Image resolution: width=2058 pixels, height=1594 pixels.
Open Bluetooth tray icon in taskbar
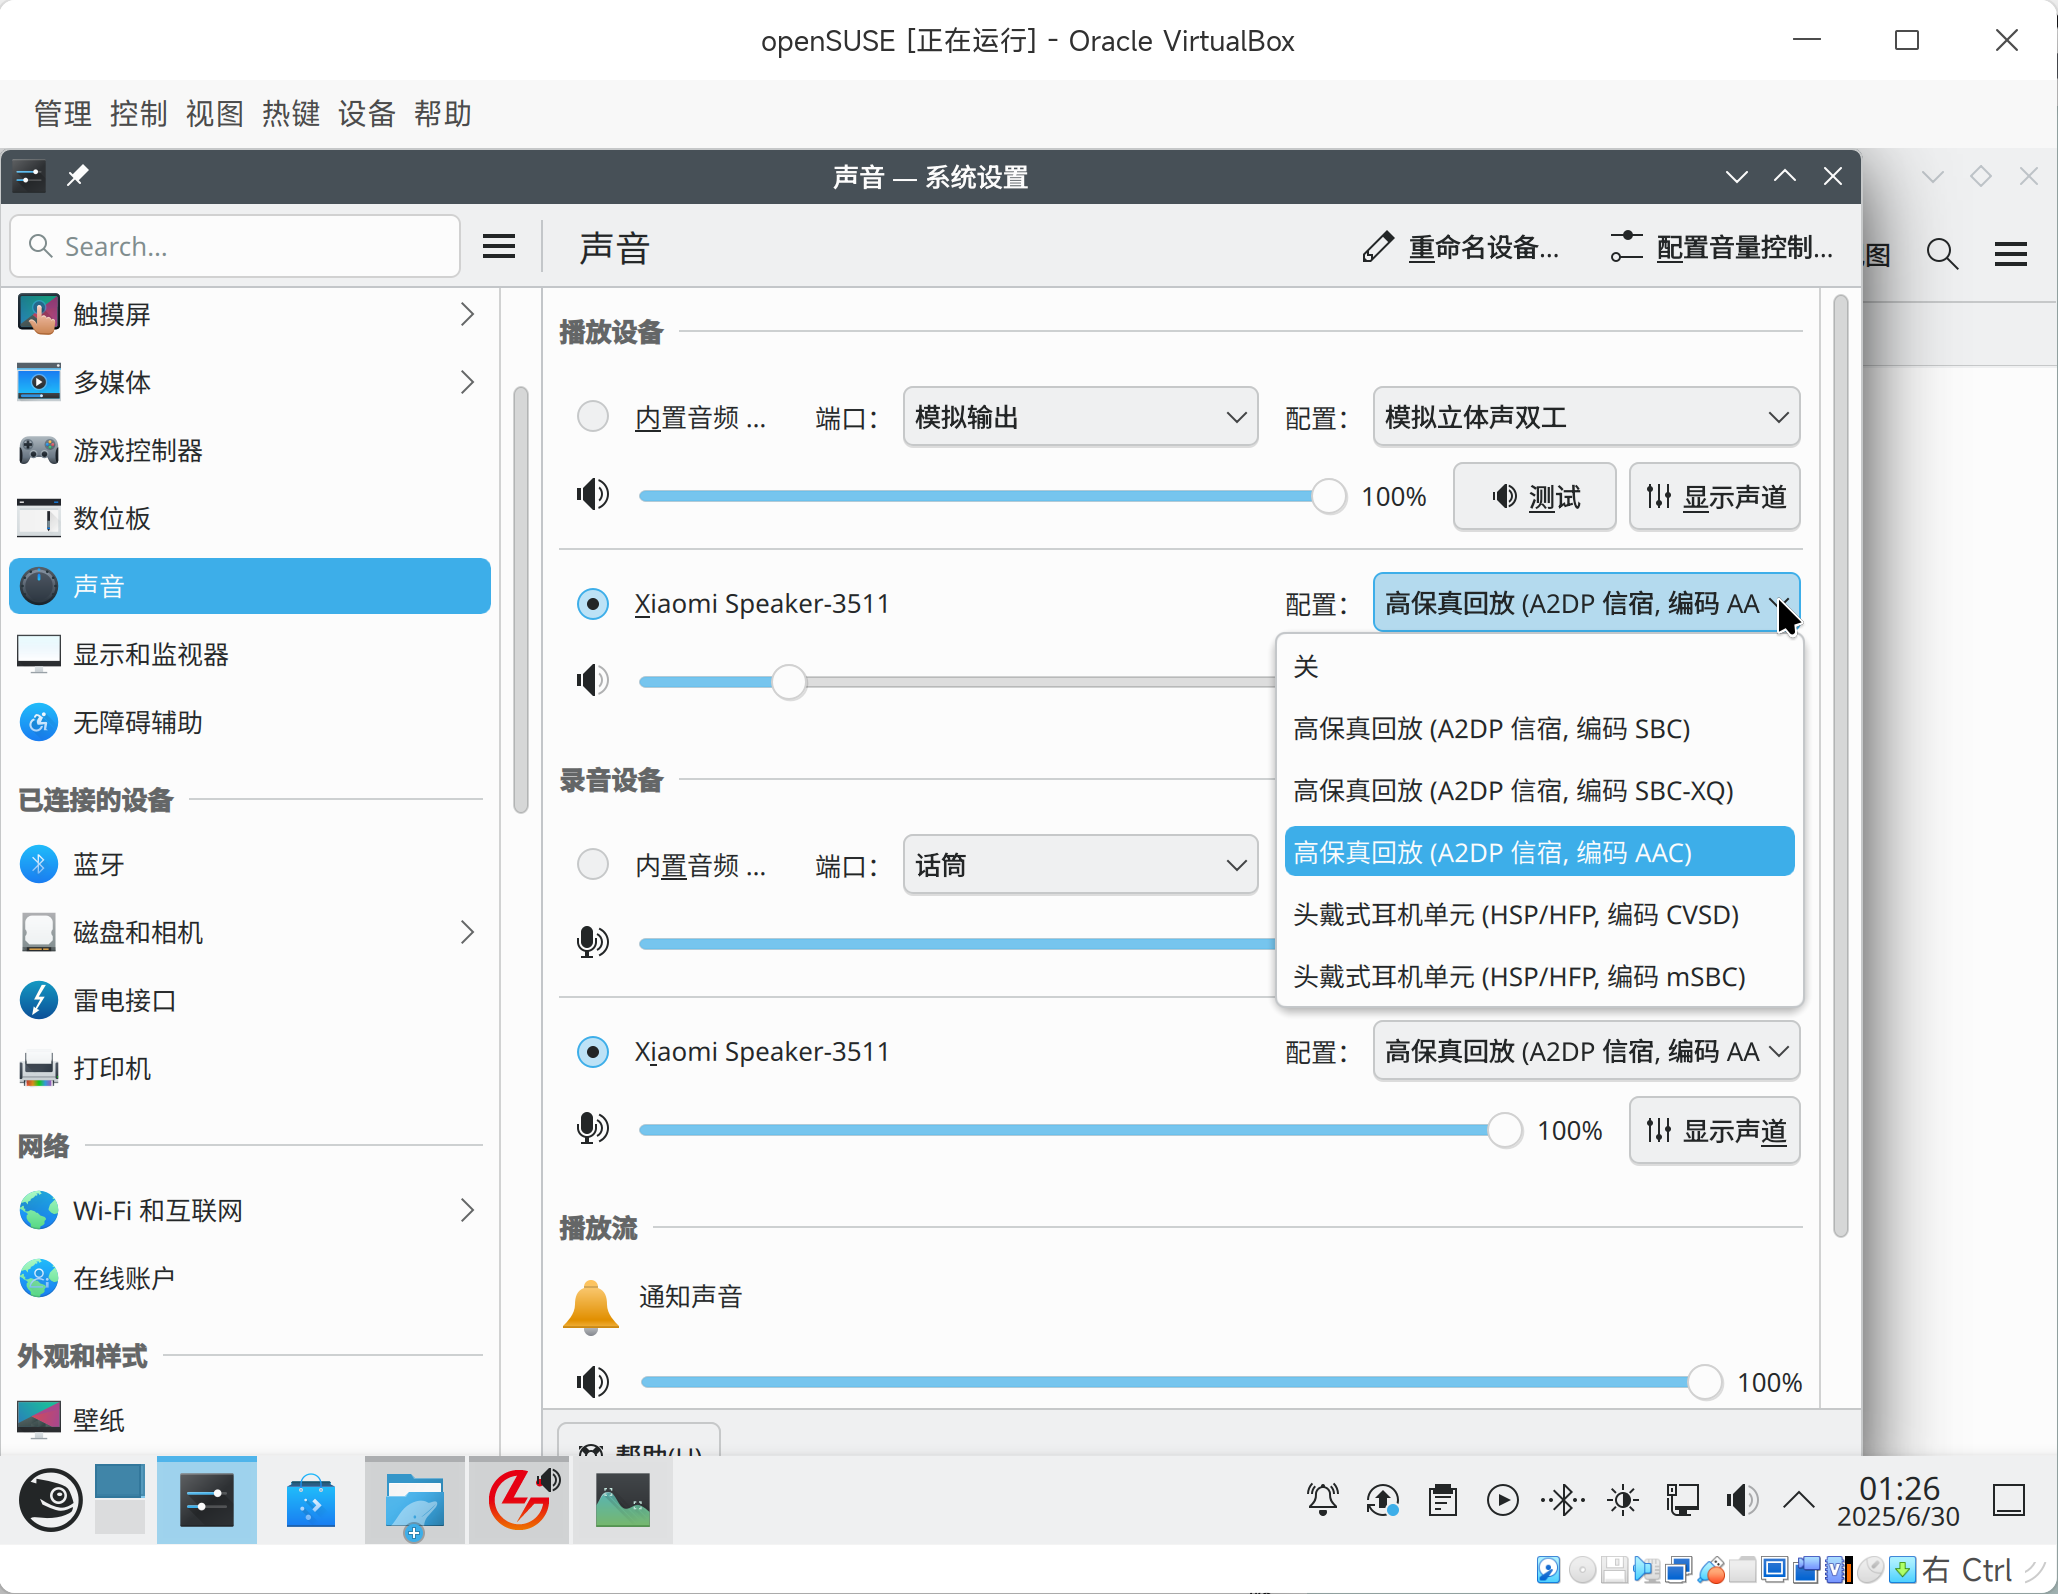pyautogui.click(x=1563, y=1499)
